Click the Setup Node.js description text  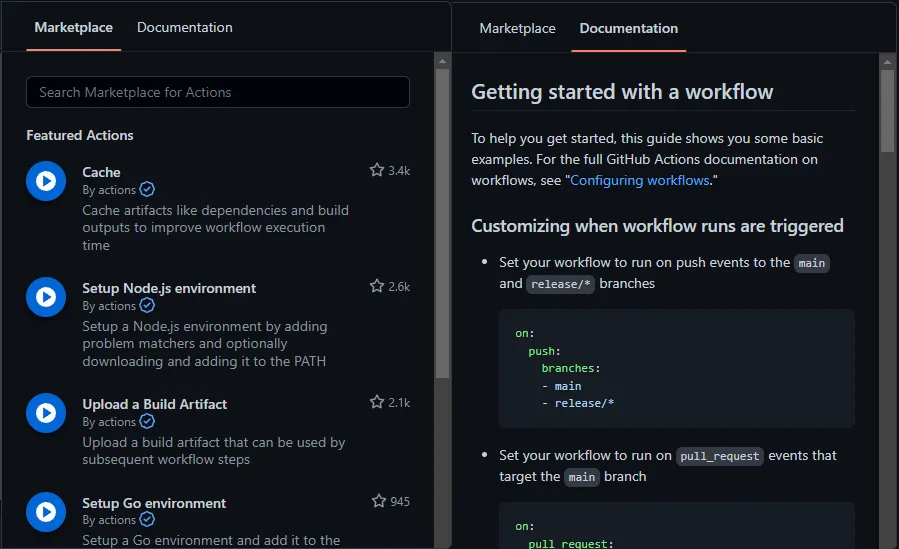click(205, 344)
